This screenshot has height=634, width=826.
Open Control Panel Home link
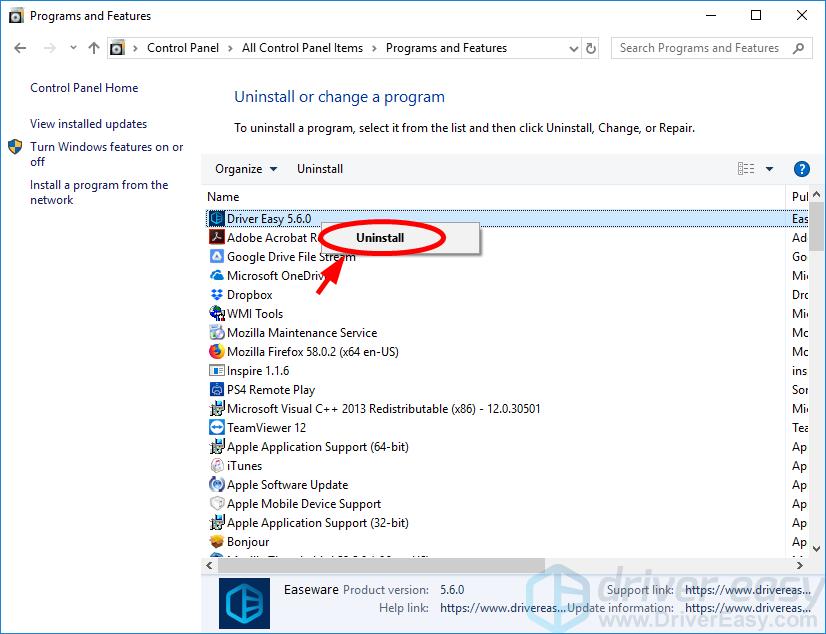tap(84, 88)
